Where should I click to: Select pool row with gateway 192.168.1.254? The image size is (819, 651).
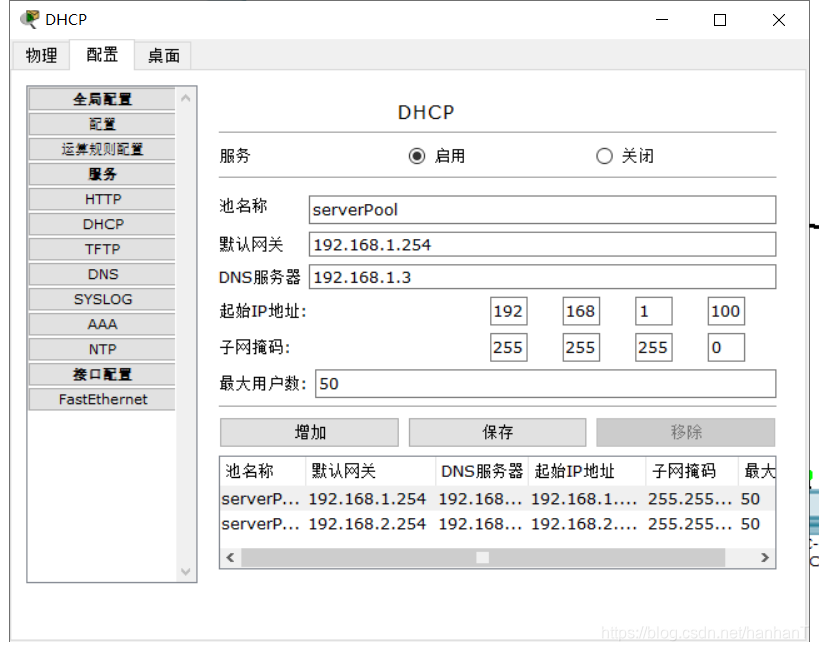497,499
